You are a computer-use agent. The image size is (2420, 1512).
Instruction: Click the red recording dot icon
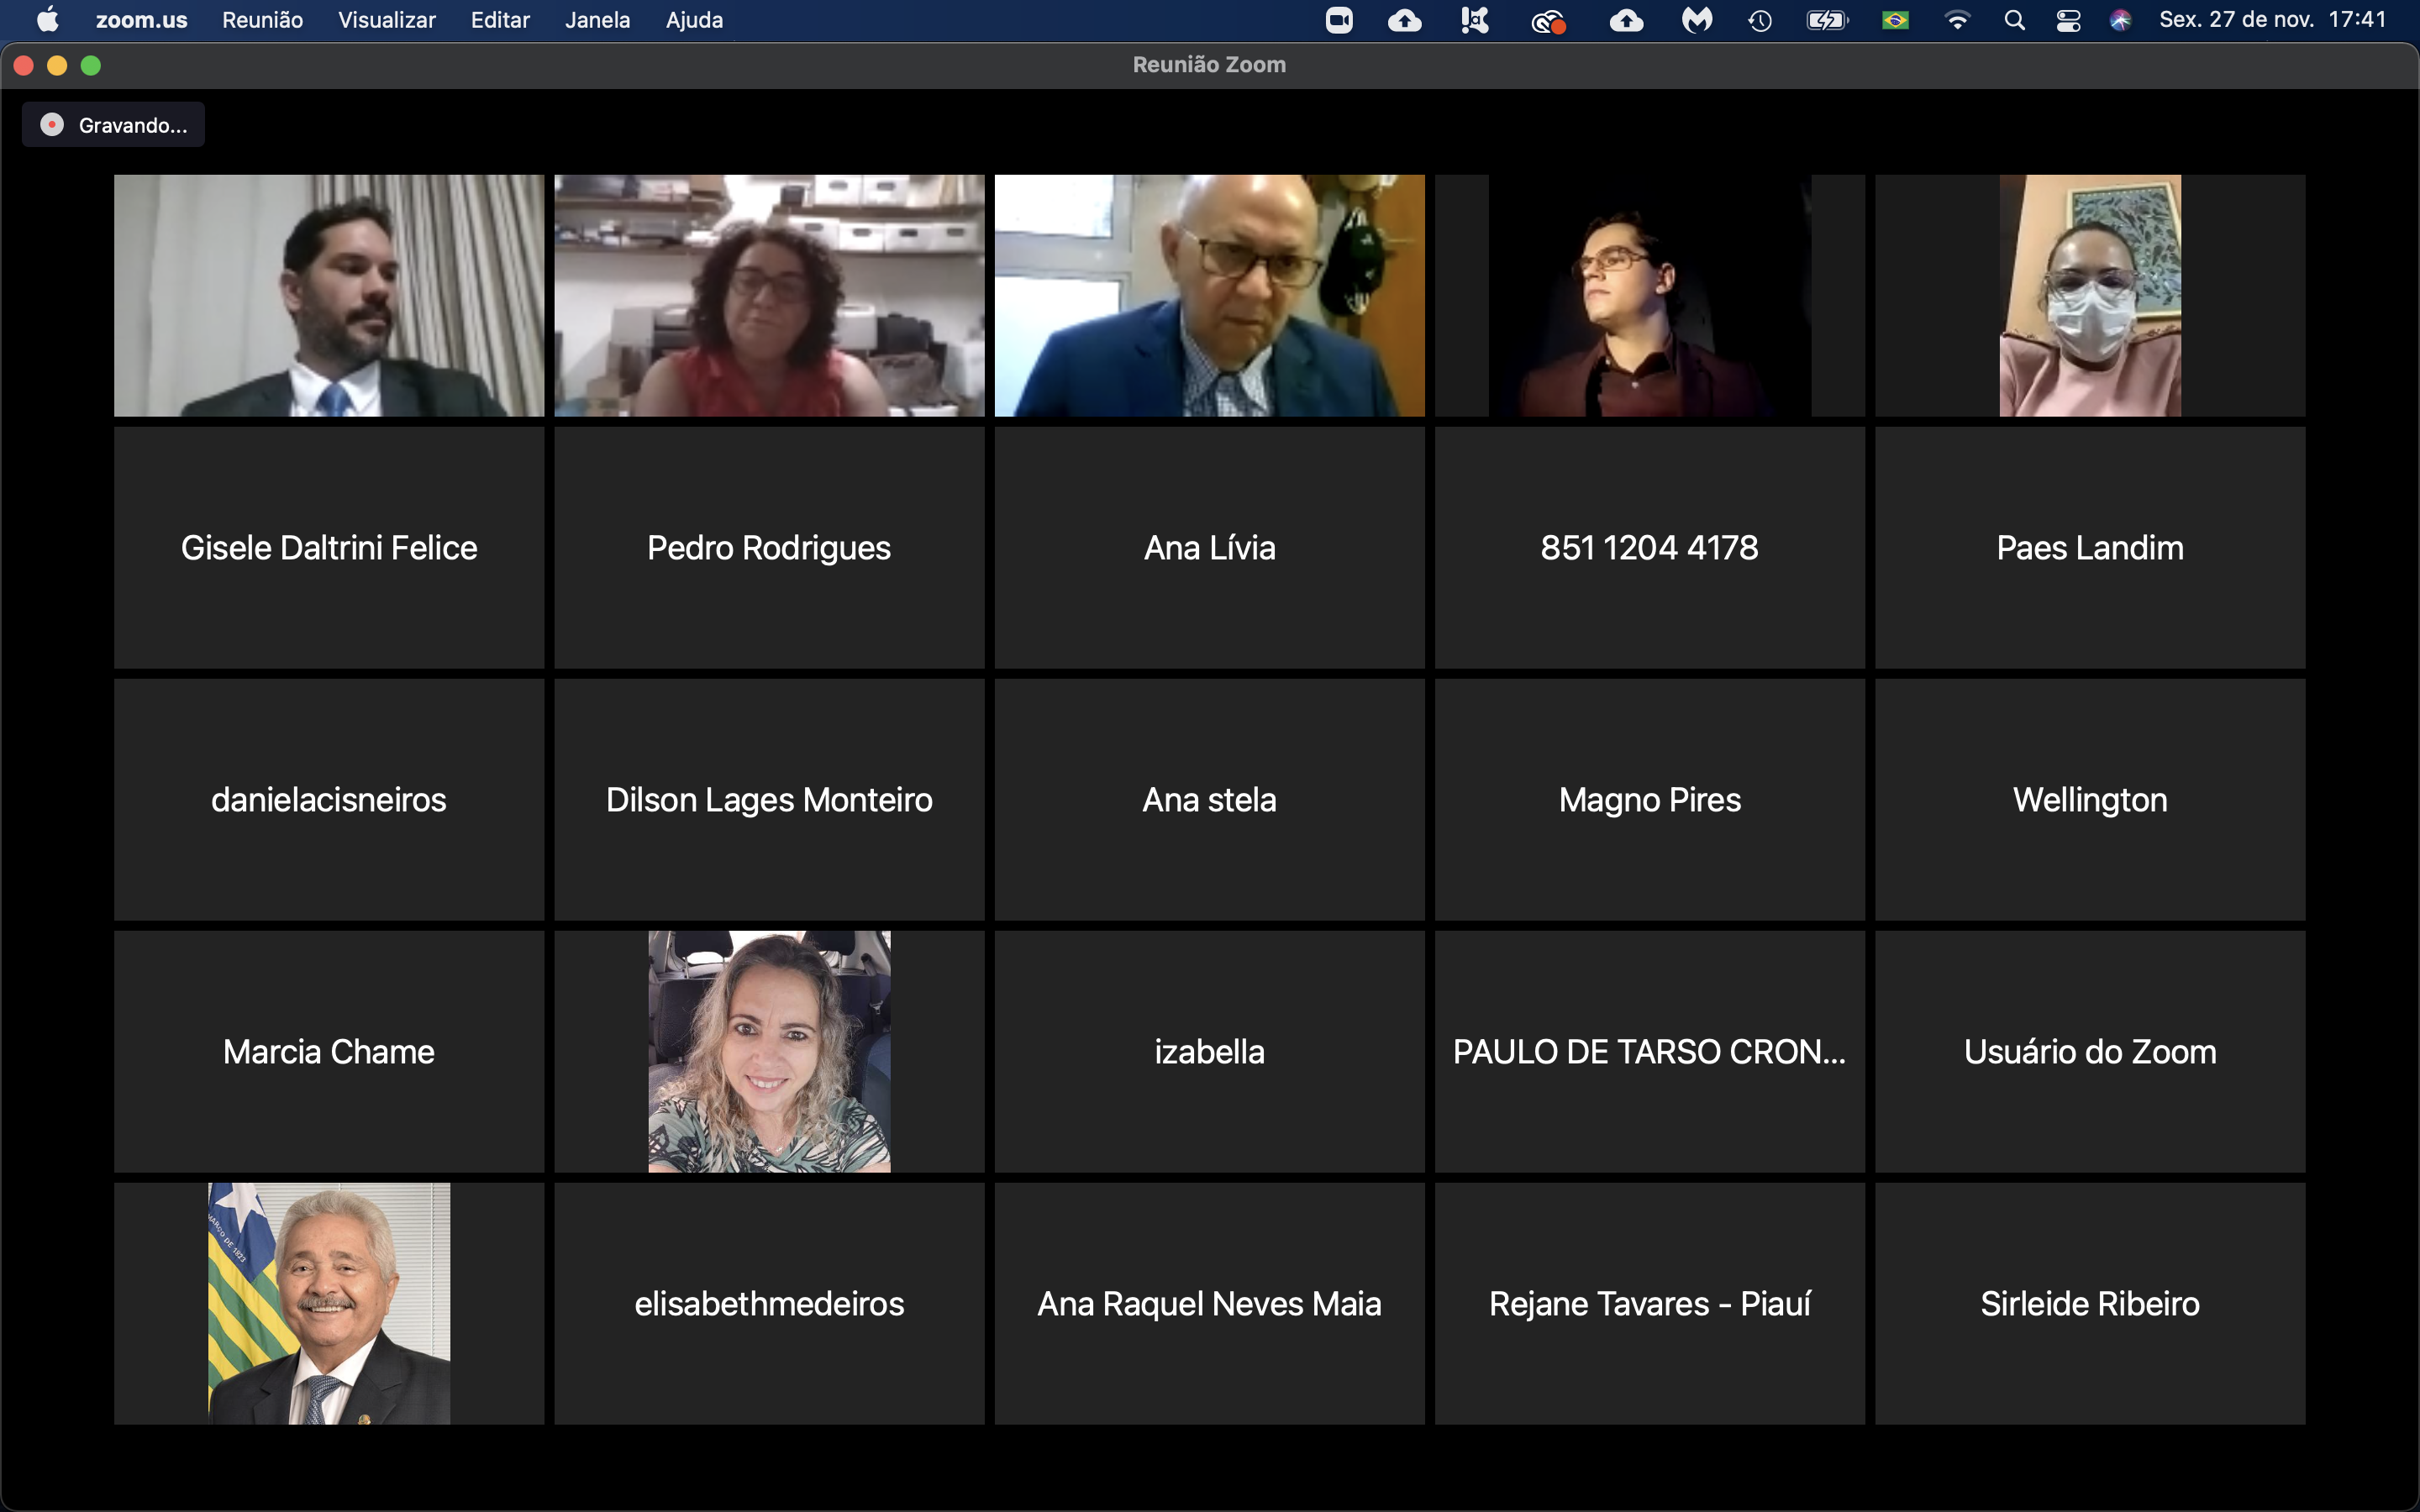[52, 125]
